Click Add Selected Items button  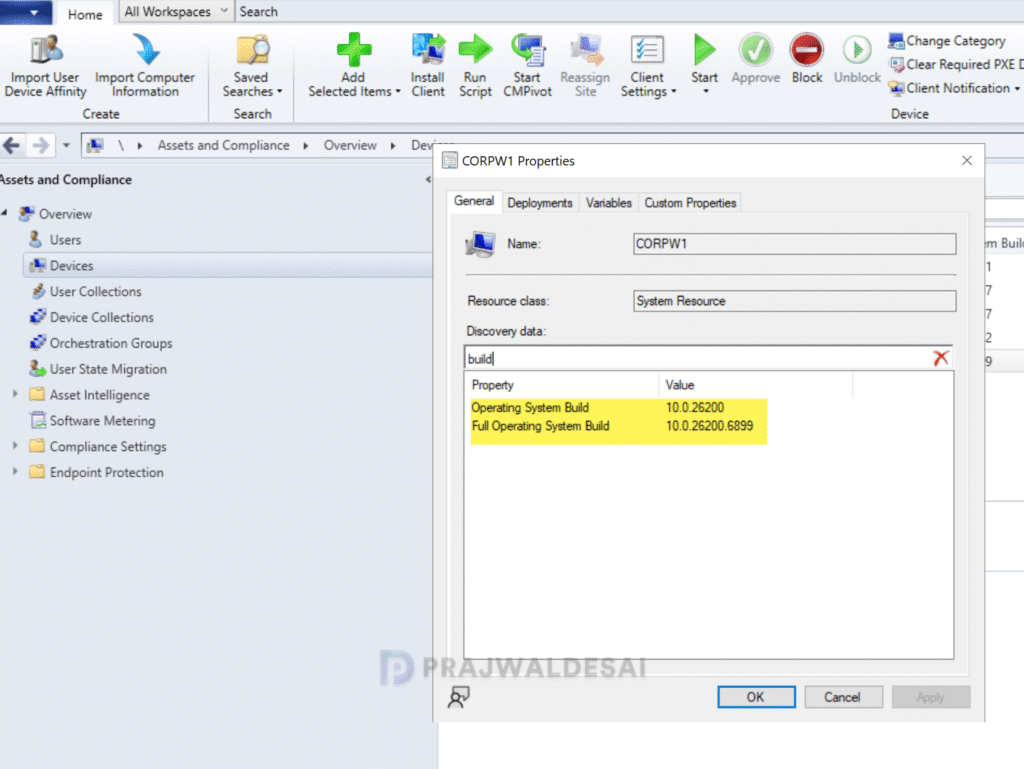click(x=354, y=65)
